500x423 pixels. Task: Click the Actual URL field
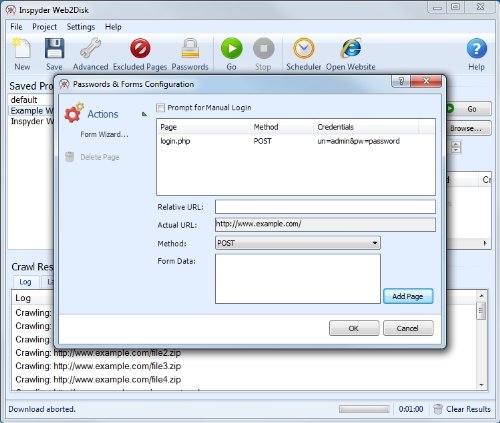click(325, 224)
